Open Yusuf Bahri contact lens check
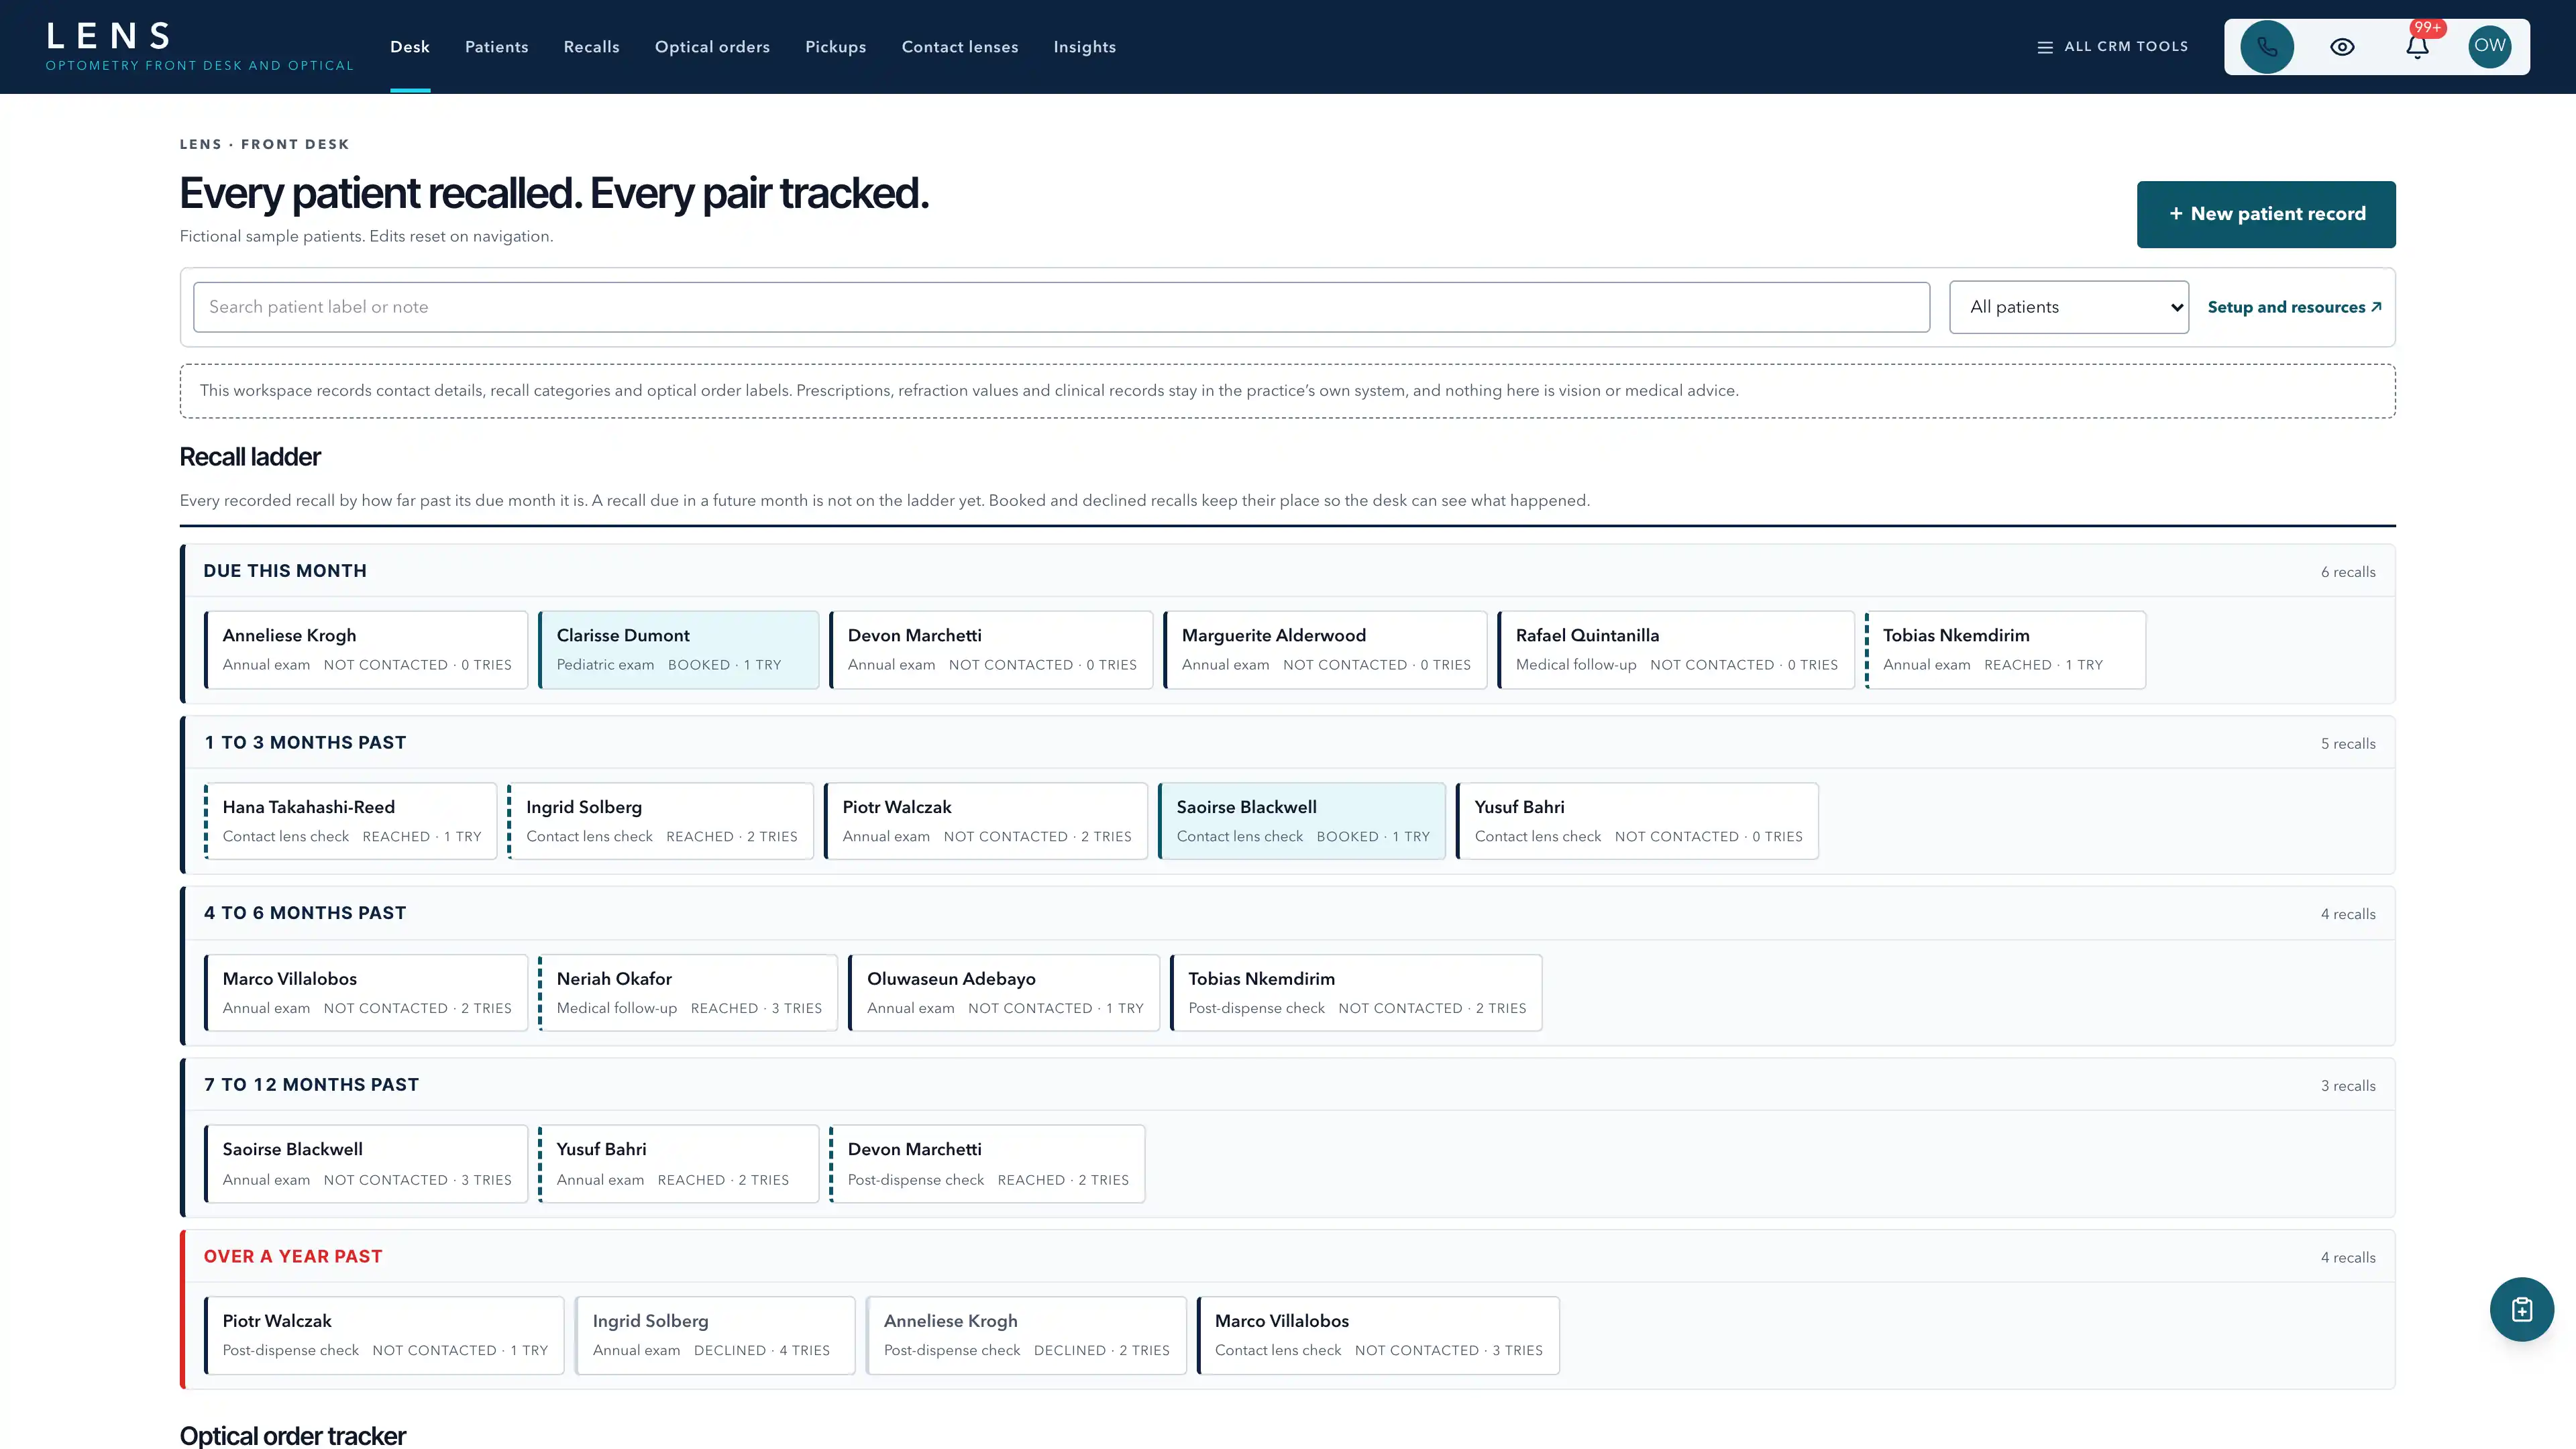This screenshot has height=1449, width=2576. pos(1637,821)
